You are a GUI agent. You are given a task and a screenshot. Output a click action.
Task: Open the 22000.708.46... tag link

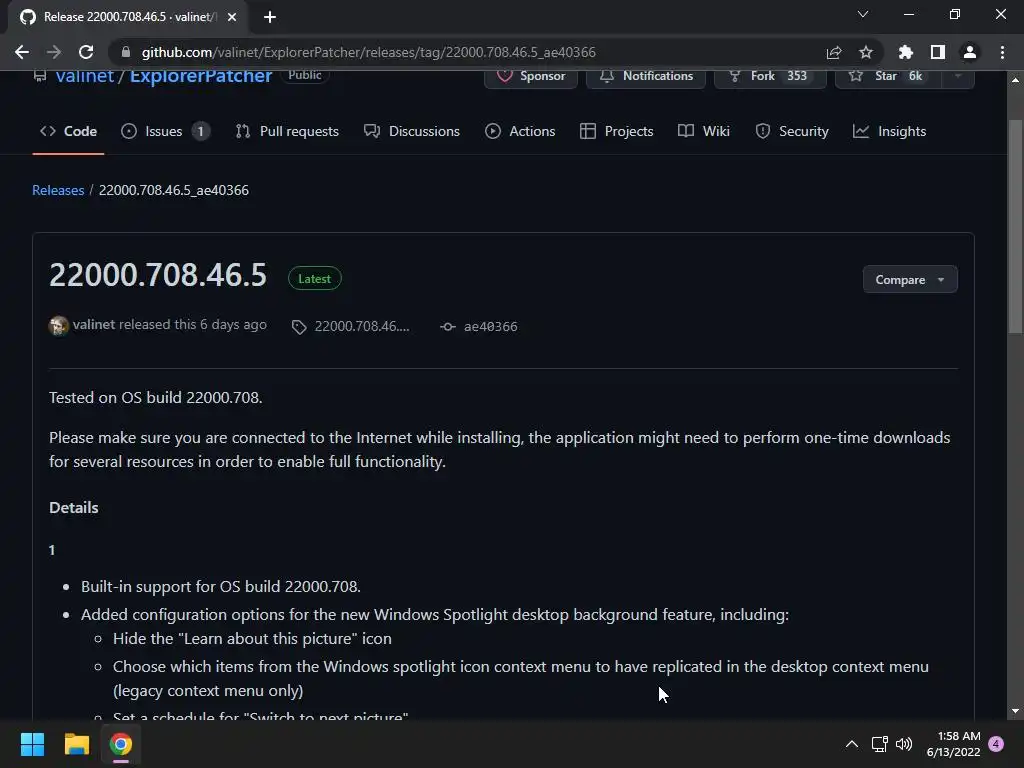[362, 327]
